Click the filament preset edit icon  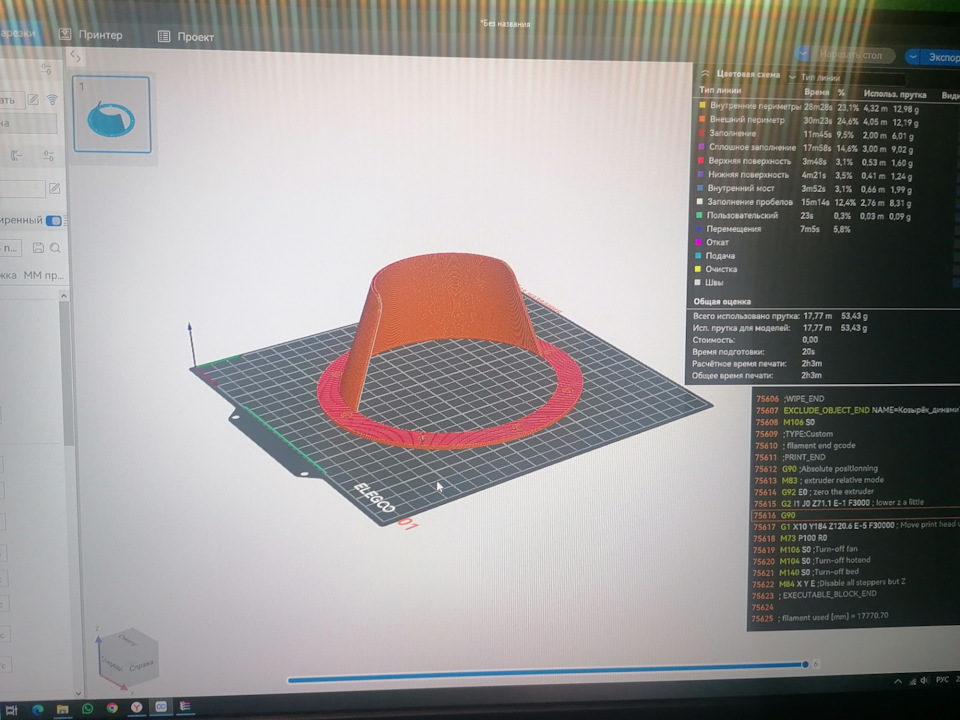(x=54, y=189)
